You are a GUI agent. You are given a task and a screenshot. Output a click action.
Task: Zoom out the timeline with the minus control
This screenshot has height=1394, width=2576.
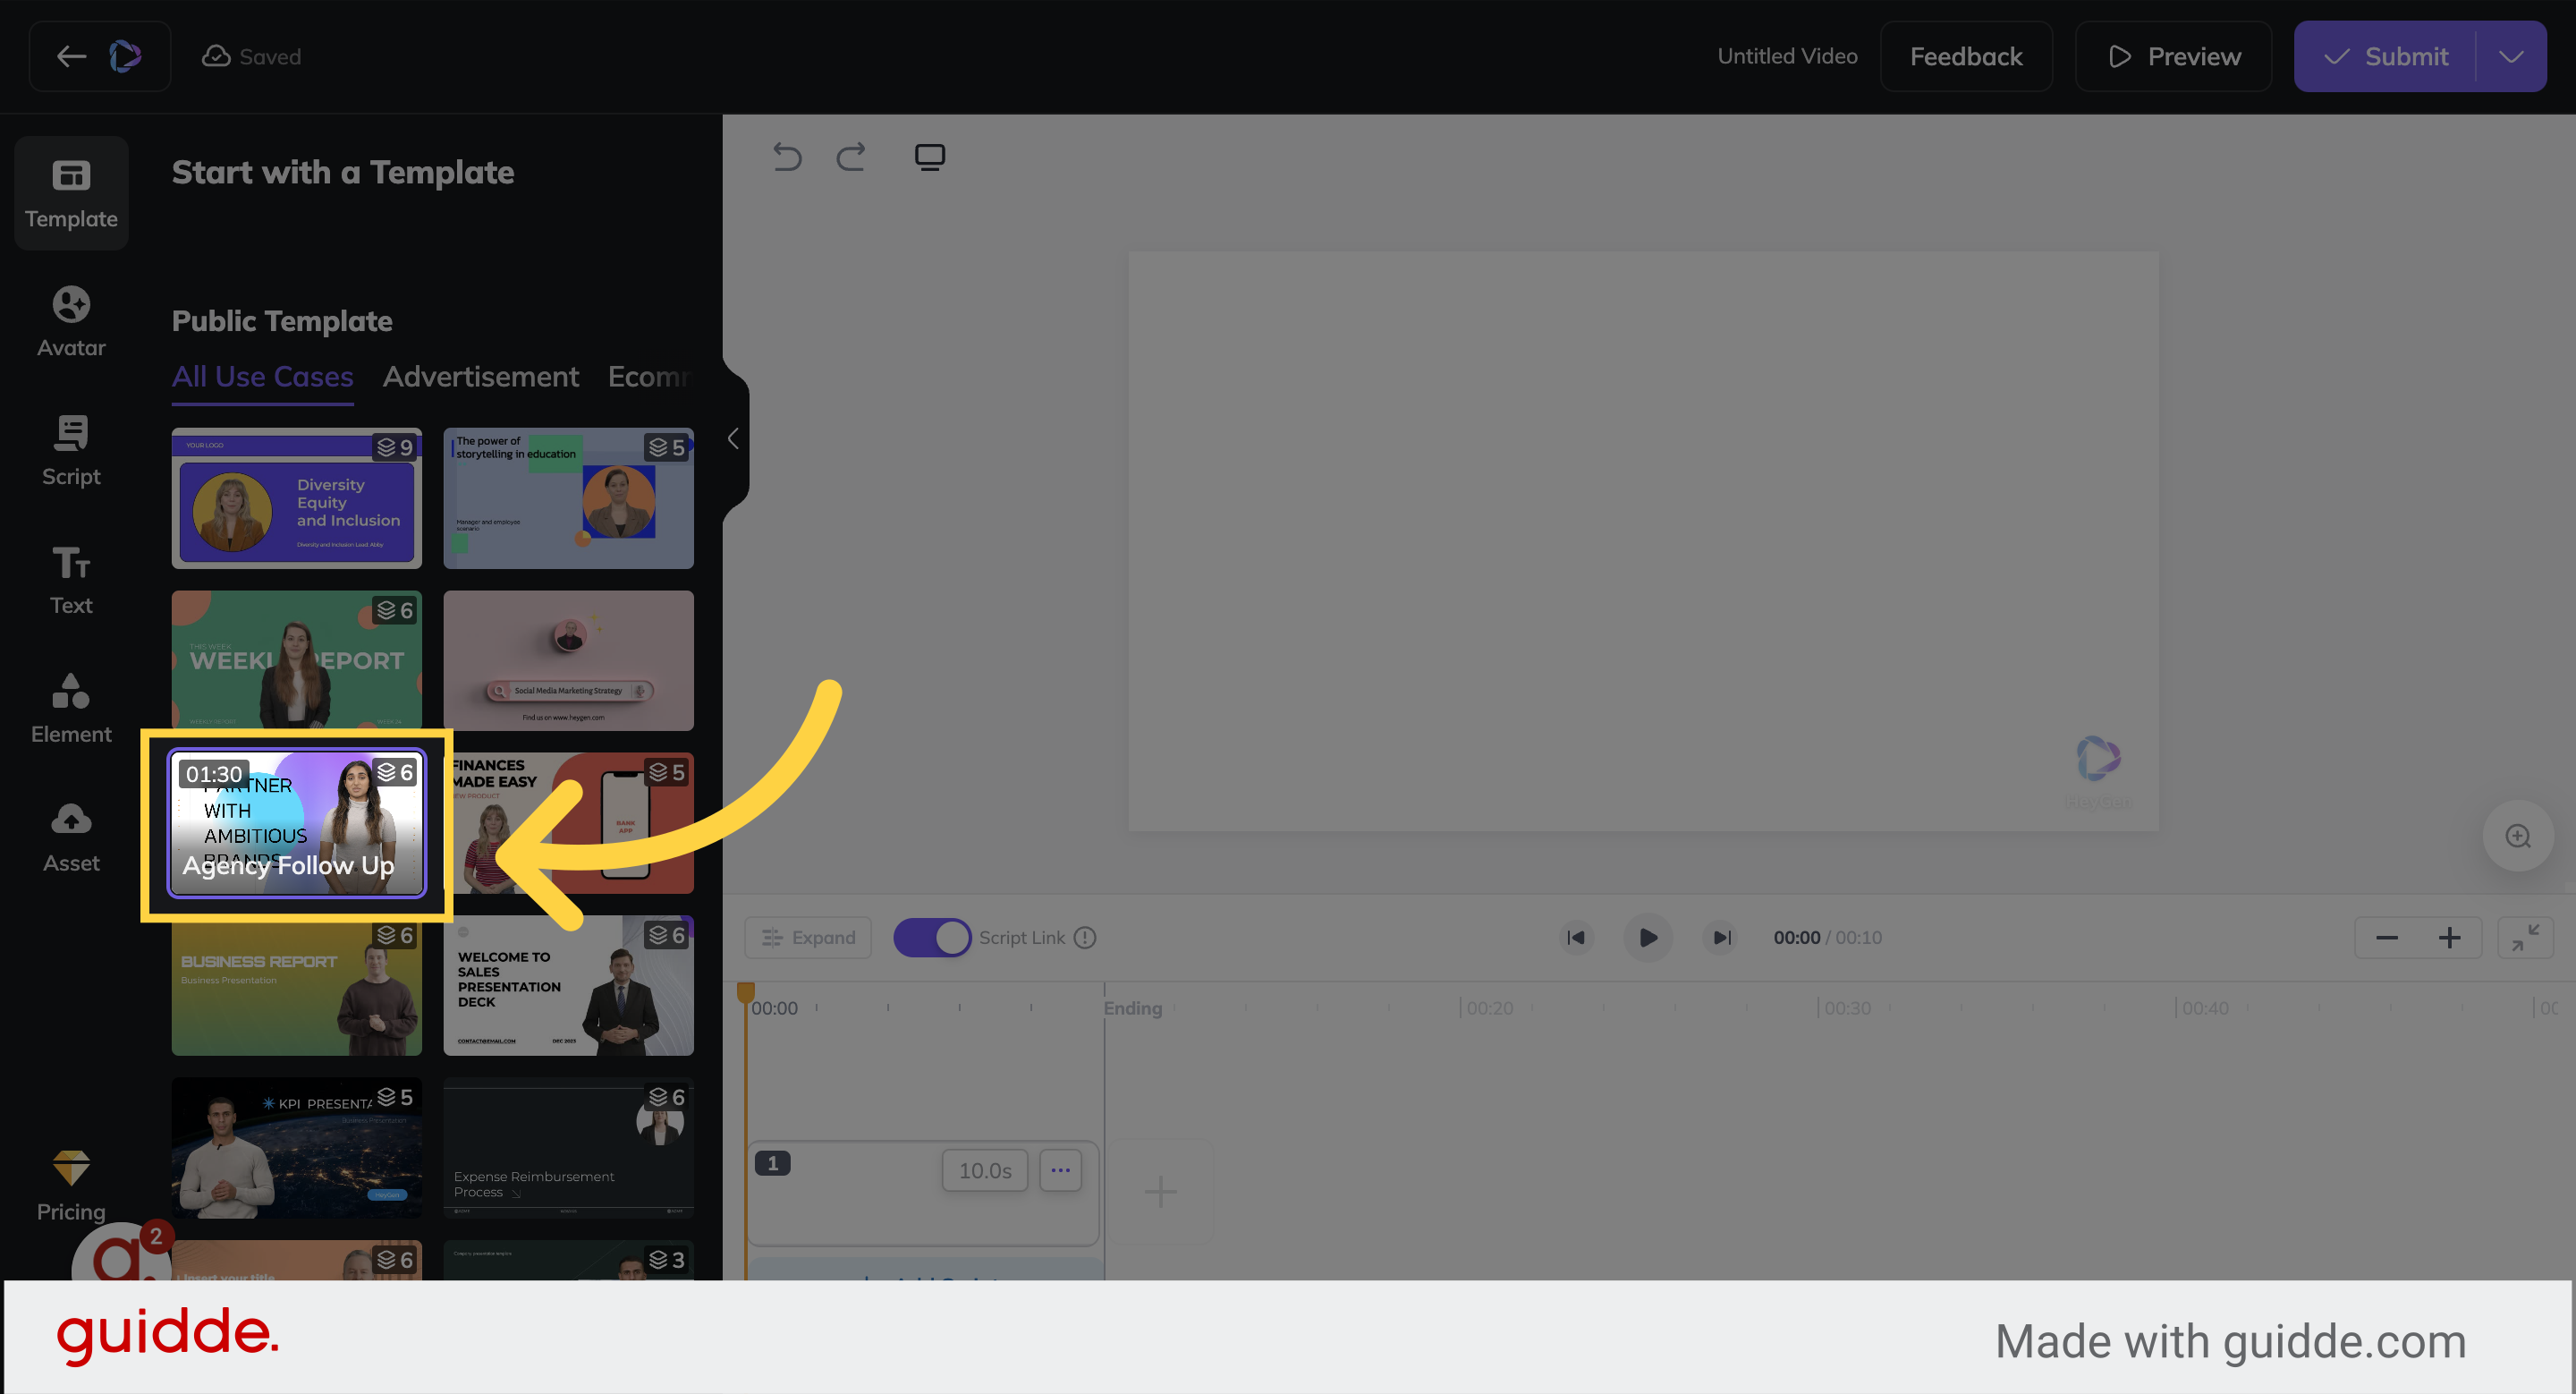pyautogui.click(x=2387, y=937)
